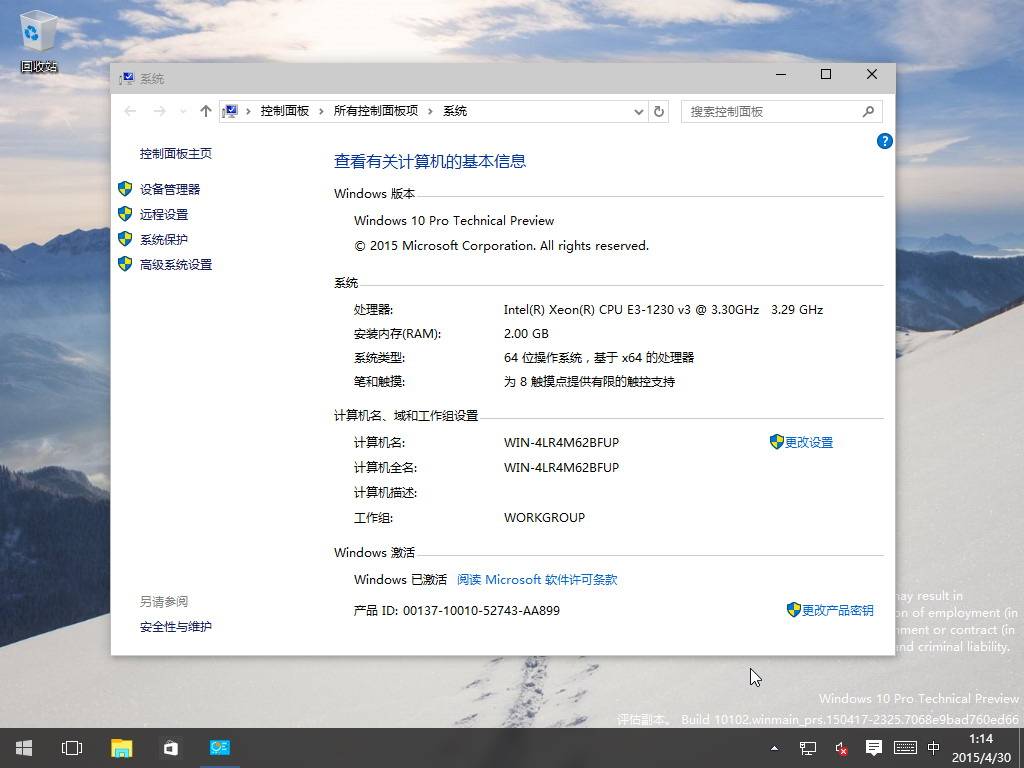Screen dimensions: 1024x768
Task: Select the WORKGROUP value
Action: point(544,518)
